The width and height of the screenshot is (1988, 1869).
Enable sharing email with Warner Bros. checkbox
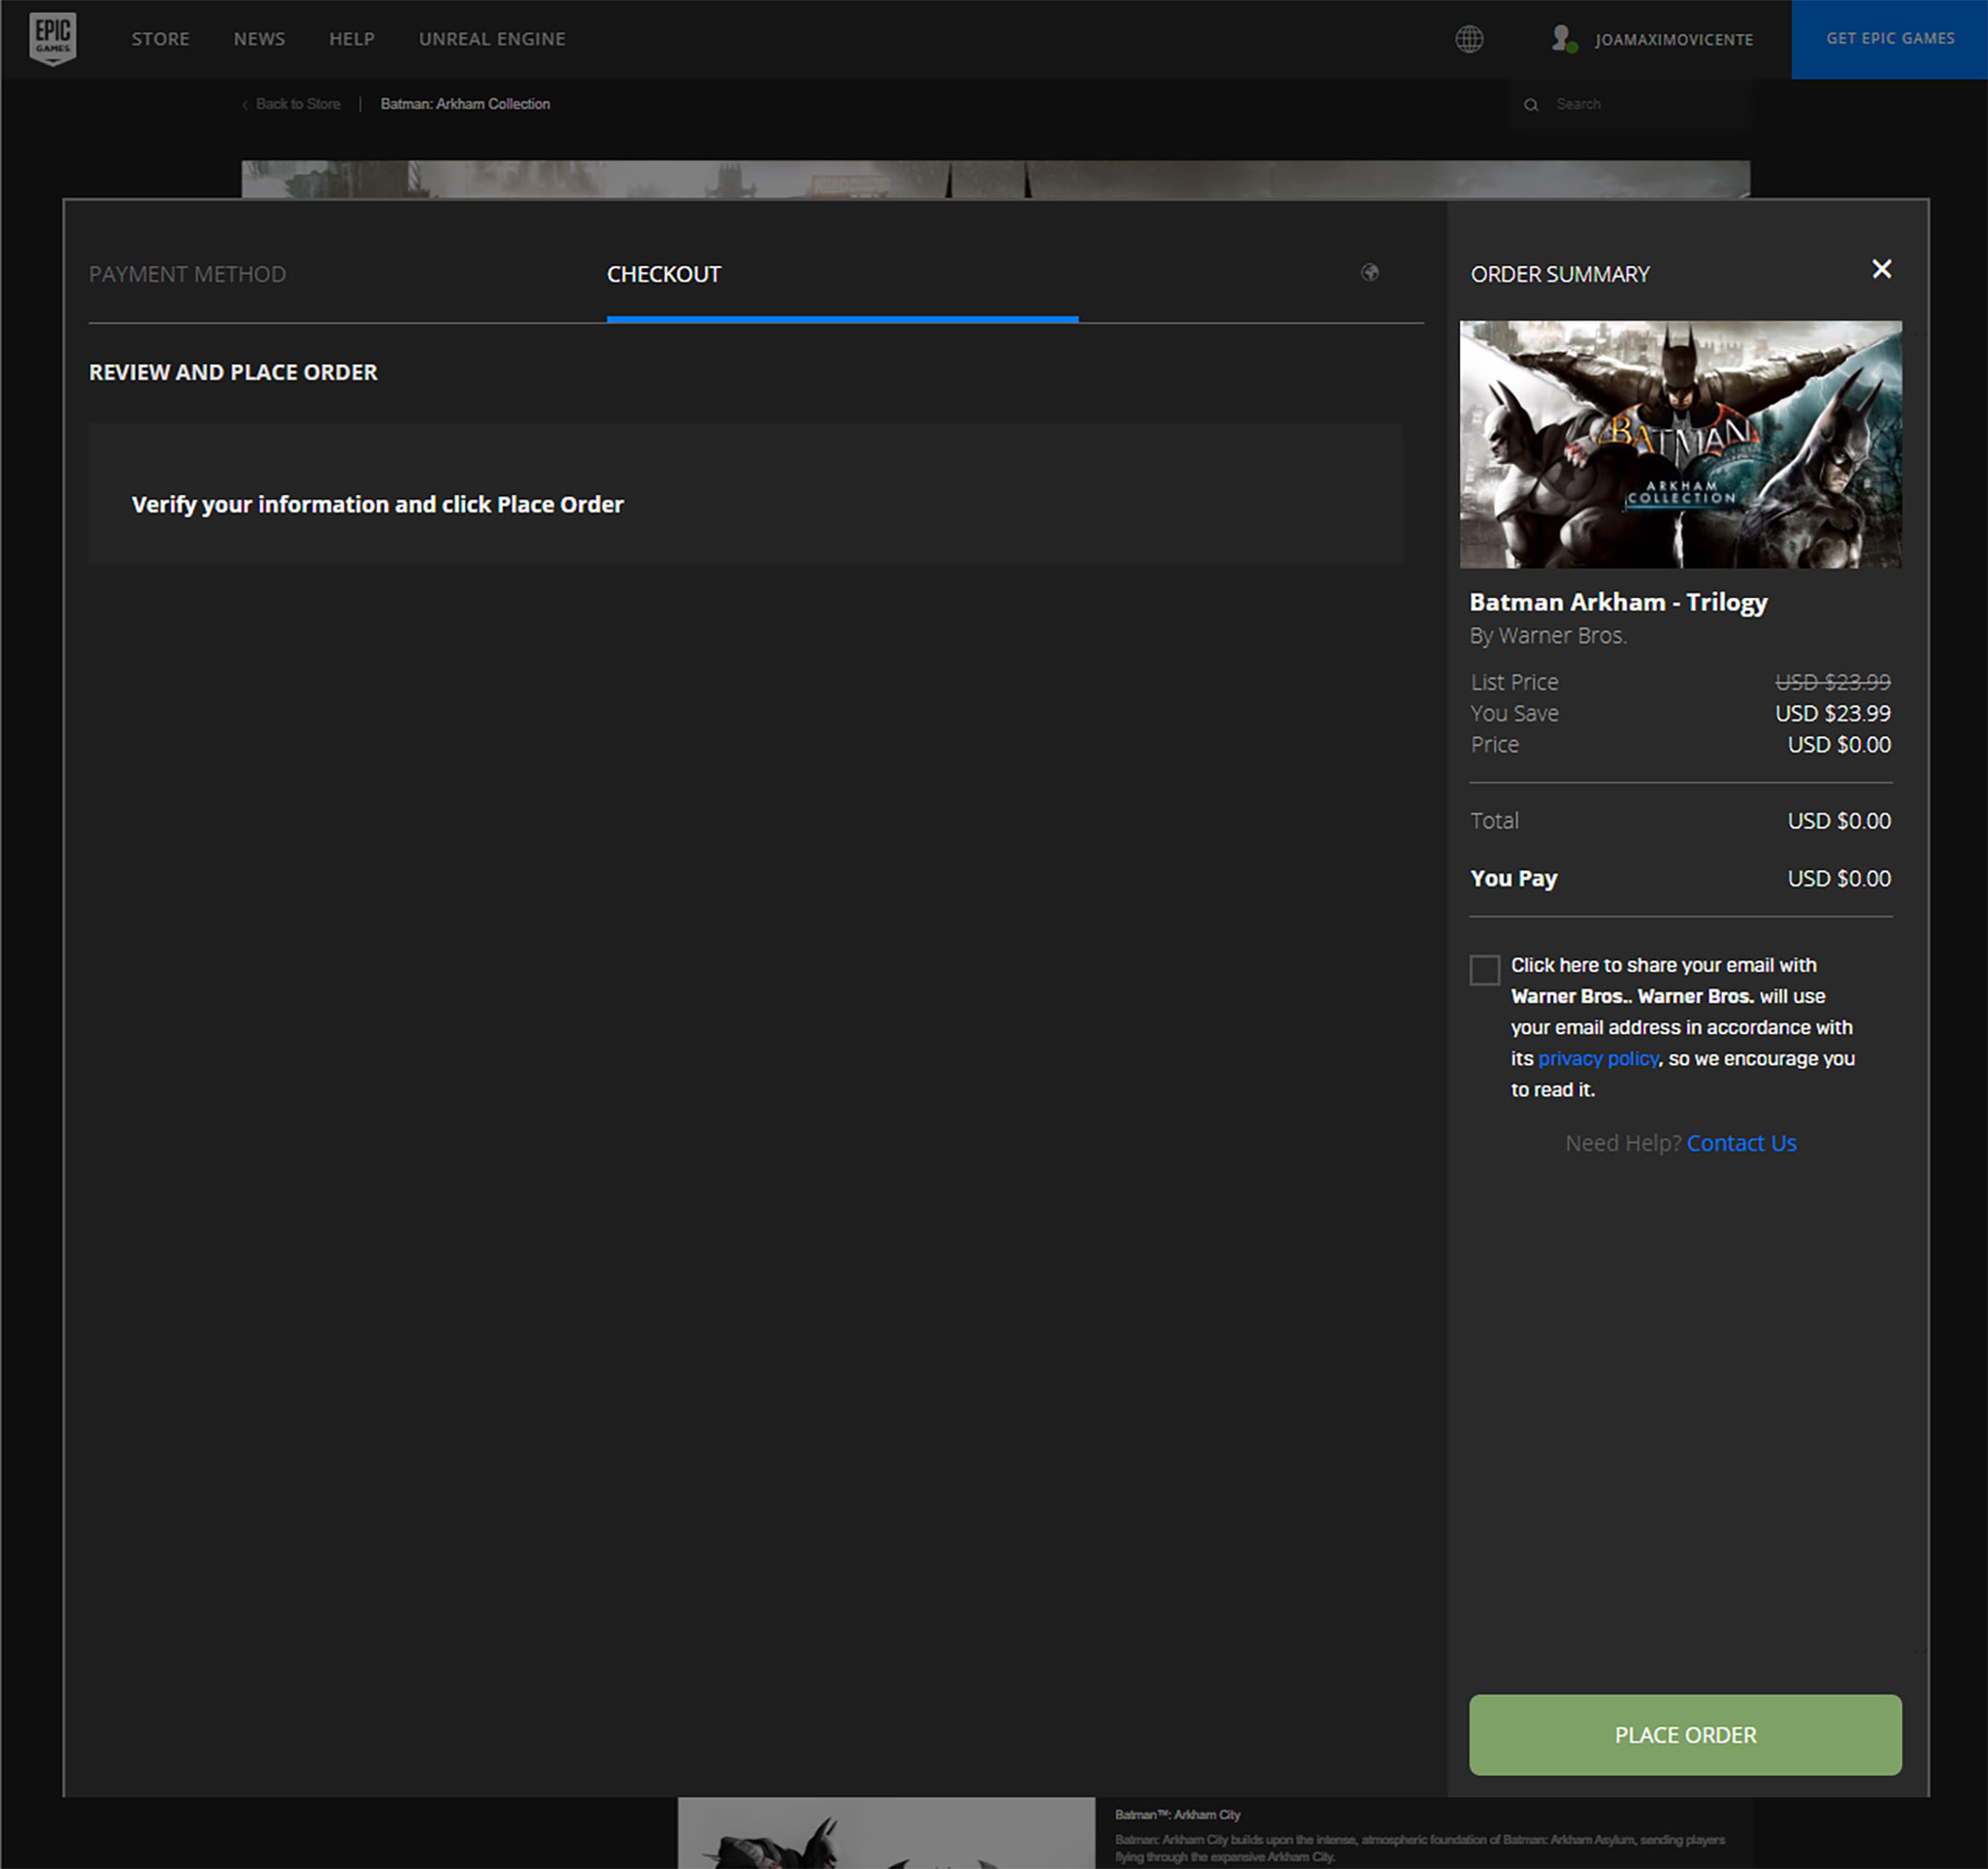tap(1484, 969)
